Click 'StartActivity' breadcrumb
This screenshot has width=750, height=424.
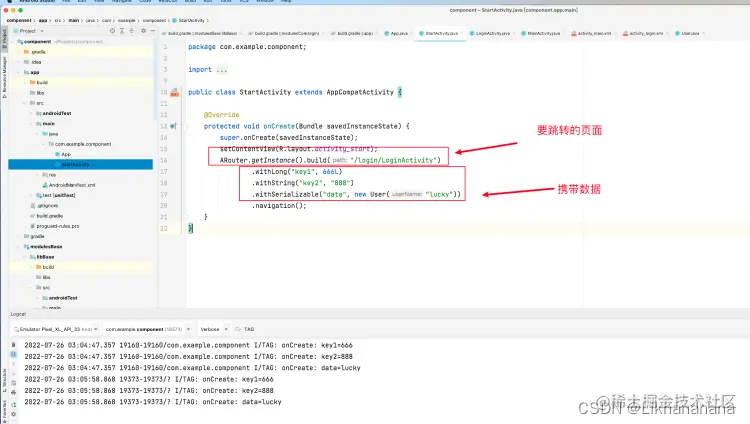pos(188,21)
